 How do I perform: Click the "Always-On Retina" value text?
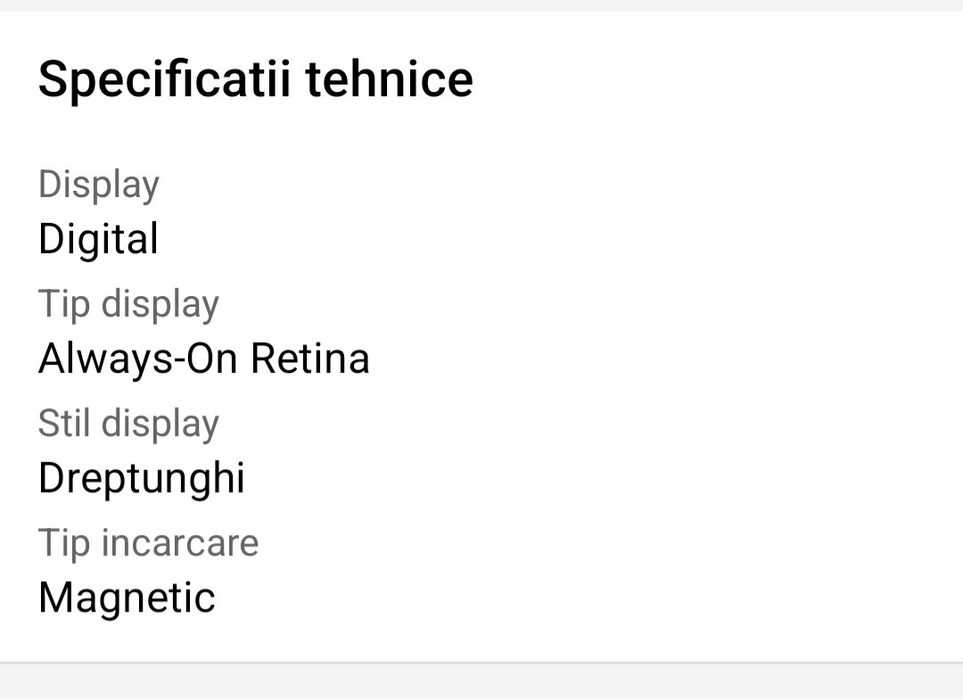point(204,359)
